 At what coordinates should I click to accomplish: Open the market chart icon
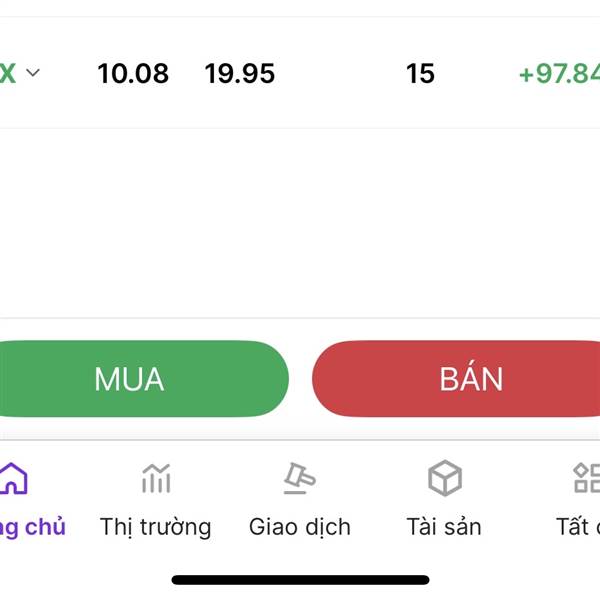click(x=156, y=478)
